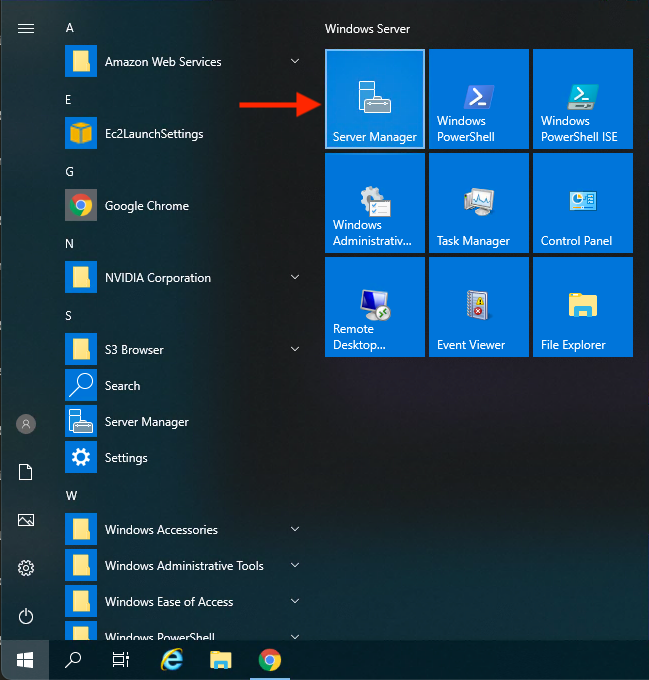Open the Documents icon in sidebar
Screen dimensions: 649x680
click(x=26, y=472)
